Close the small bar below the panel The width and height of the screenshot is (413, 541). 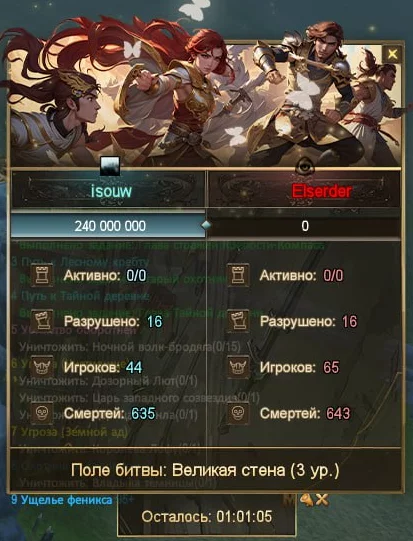pyautogui.click(x=322, y=500)
